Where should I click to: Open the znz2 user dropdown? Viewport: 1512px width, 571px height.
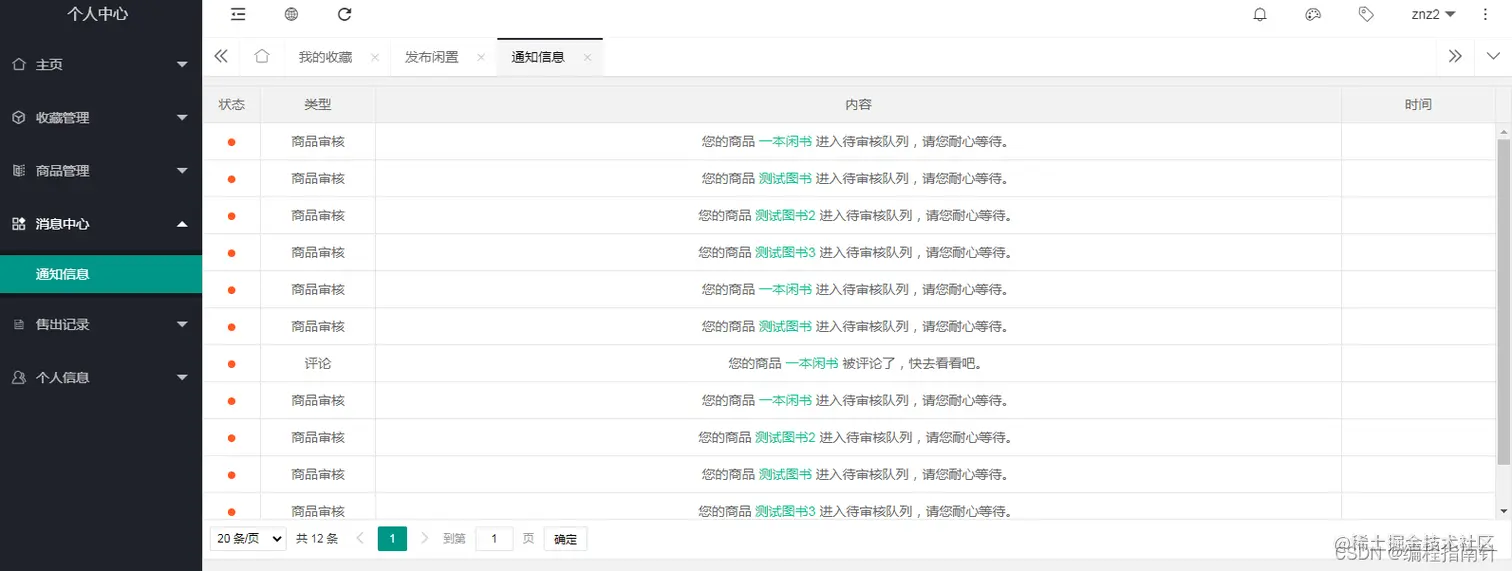click(x=1433, y=14)
